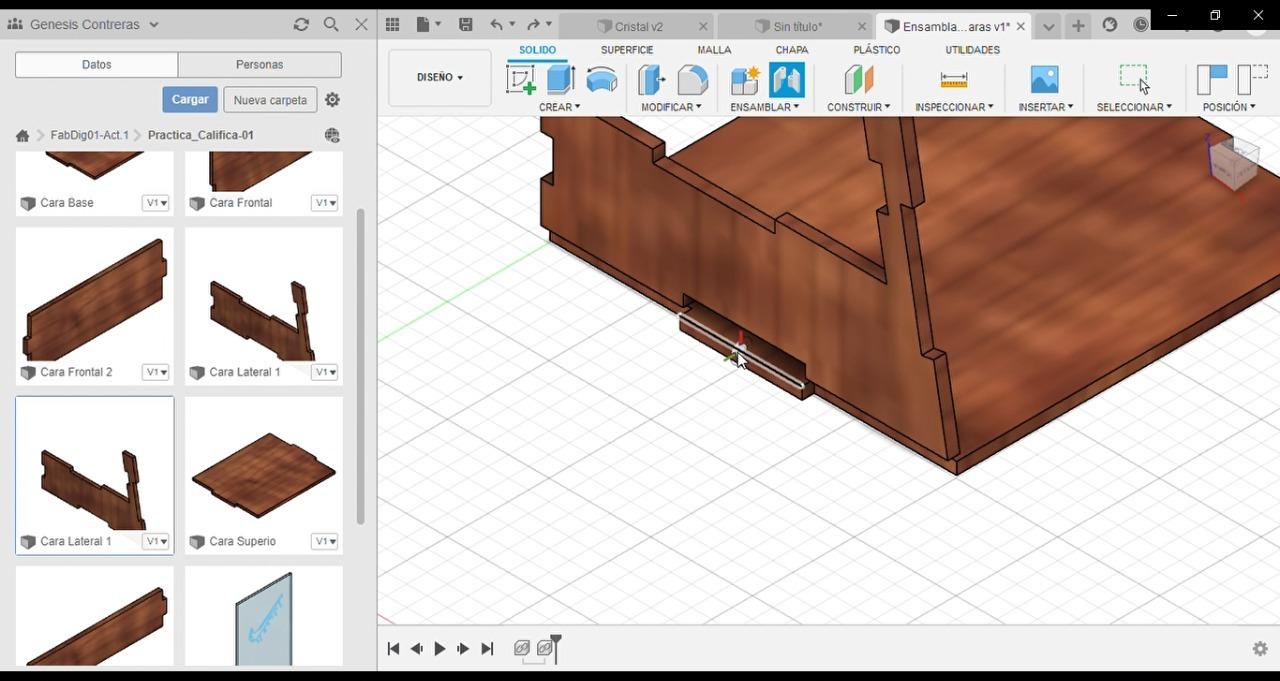The image size is (1280, 681).
Task: Activate the Joint tool in Ensamblar
Action: click(x=786, y=80)
